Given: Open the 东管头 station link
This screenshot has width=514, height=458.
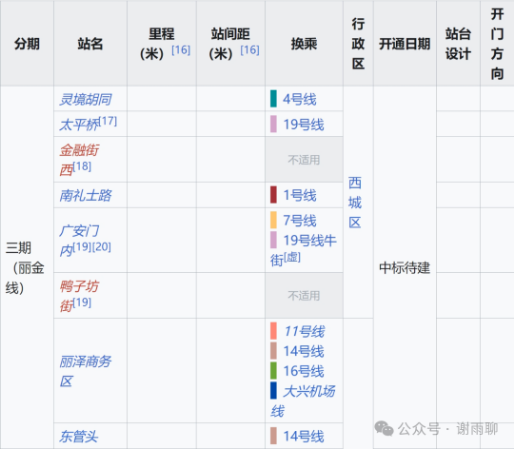Looking at the screenshot, I should coord(79,436).
